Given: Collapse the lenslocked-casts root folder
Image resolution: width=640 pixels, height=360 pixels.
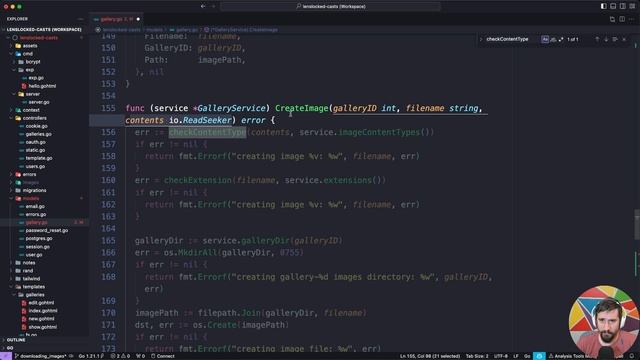Looking at the screenshot, I should pyautogui.click(x=39, y=38).
